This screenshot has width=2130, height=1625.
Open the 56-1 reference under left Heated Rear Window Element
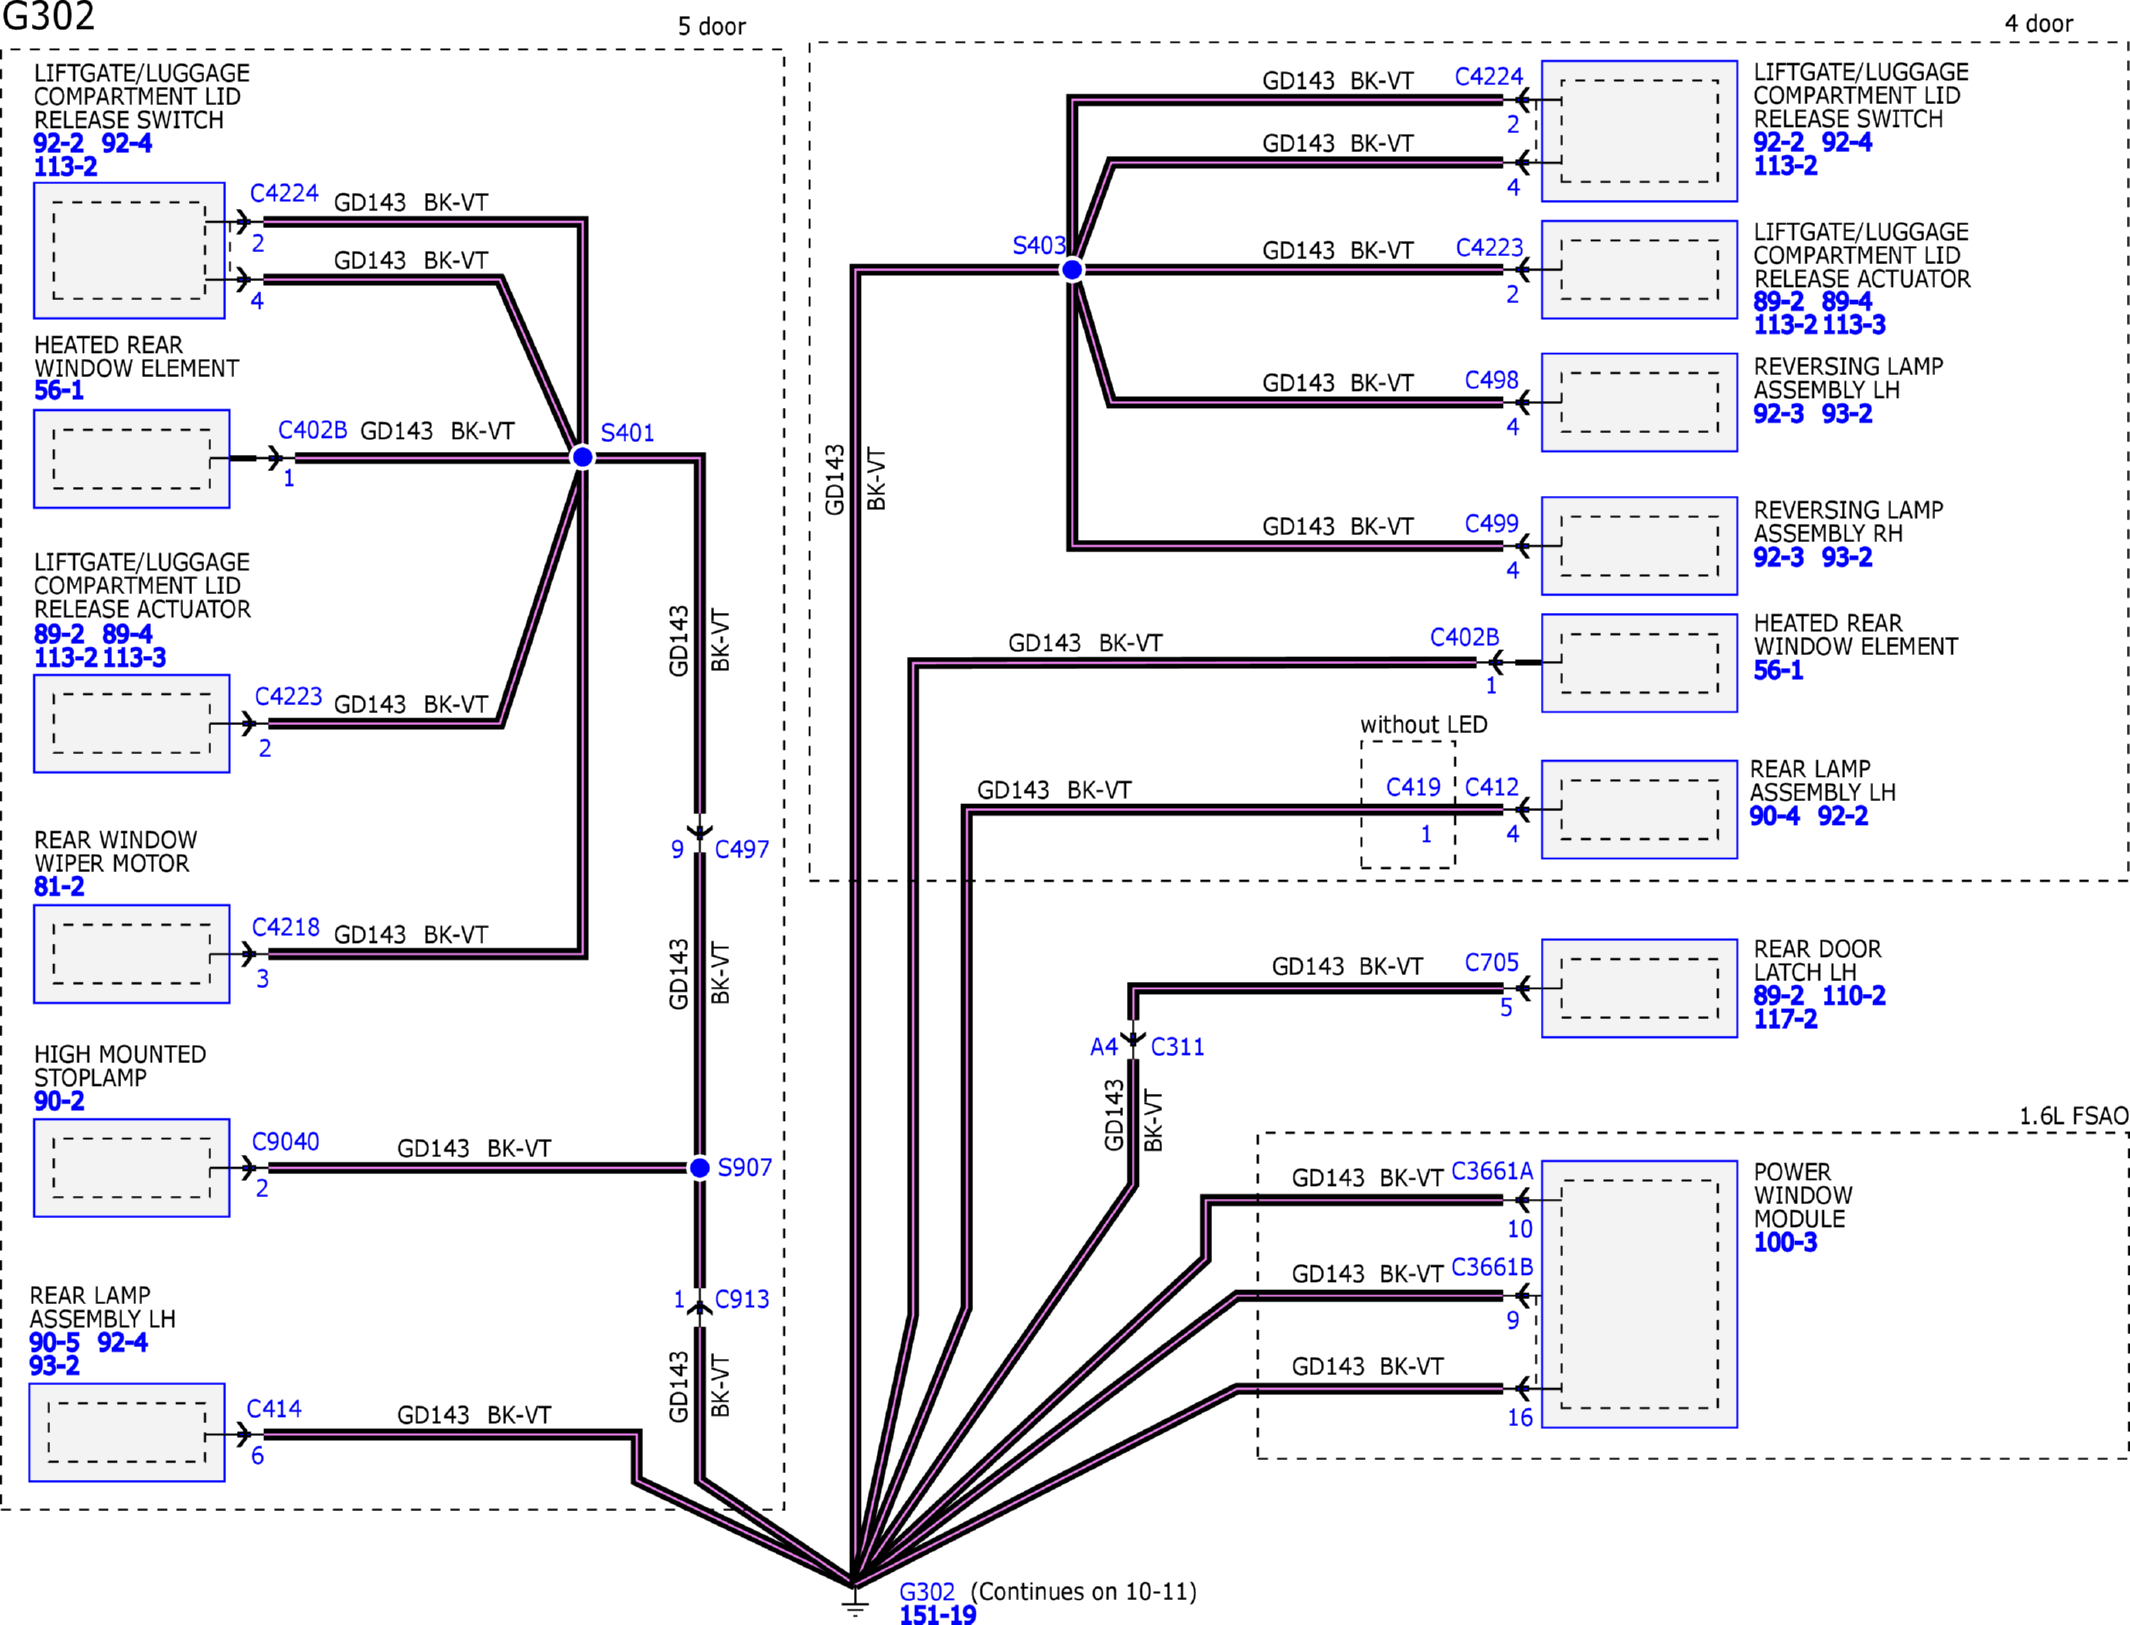[59, 391]
